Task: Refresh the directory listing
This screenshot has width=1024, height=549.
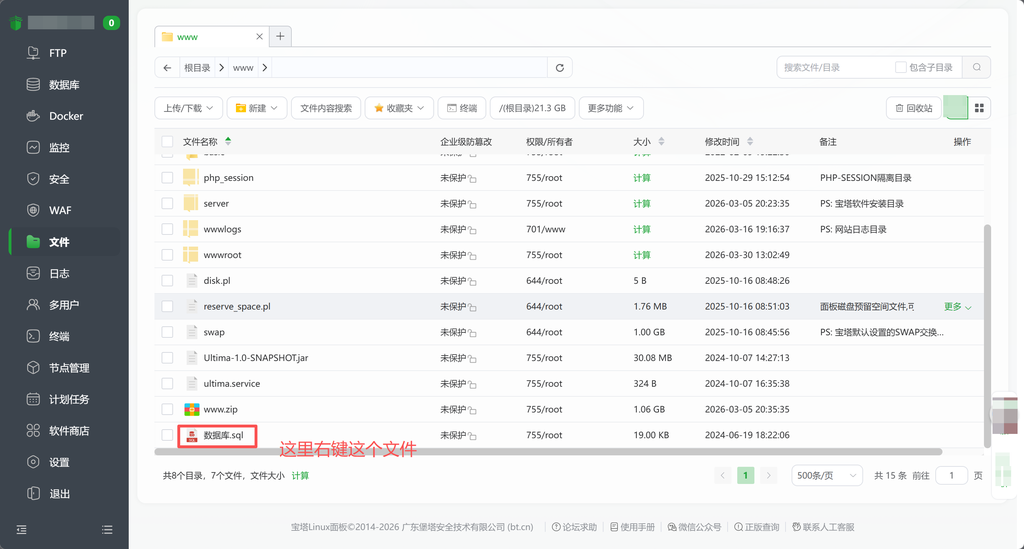Action: (560, 68)
